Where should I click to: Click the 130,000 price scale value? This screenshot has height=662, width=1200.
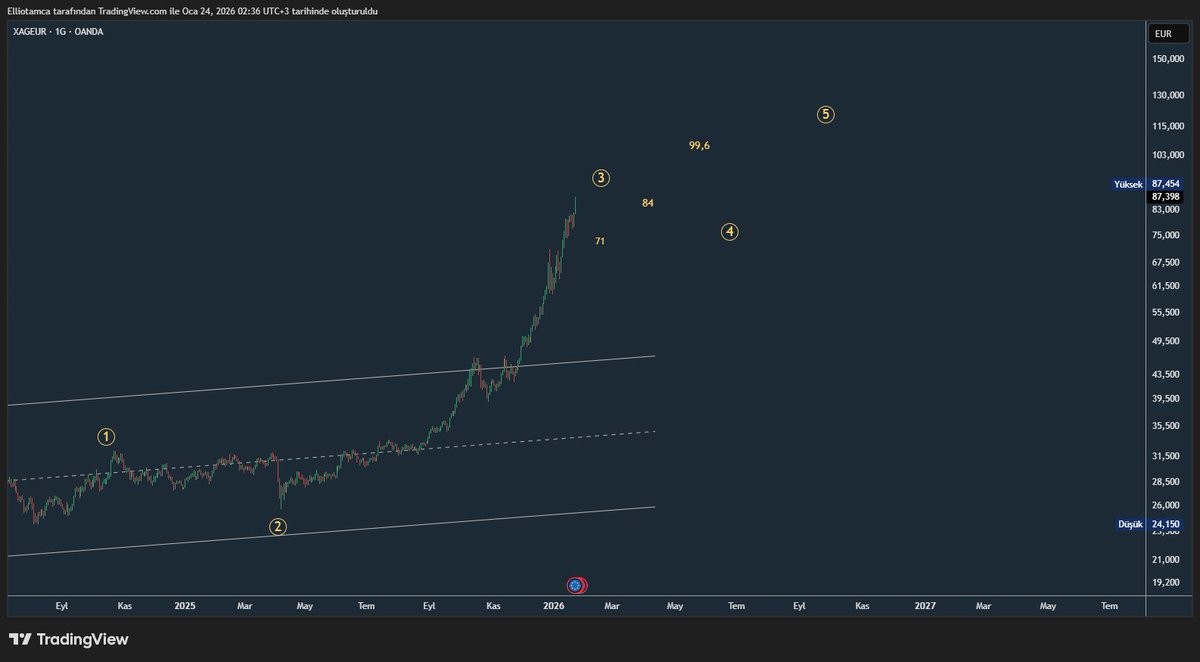click(x=1167, y=95)
